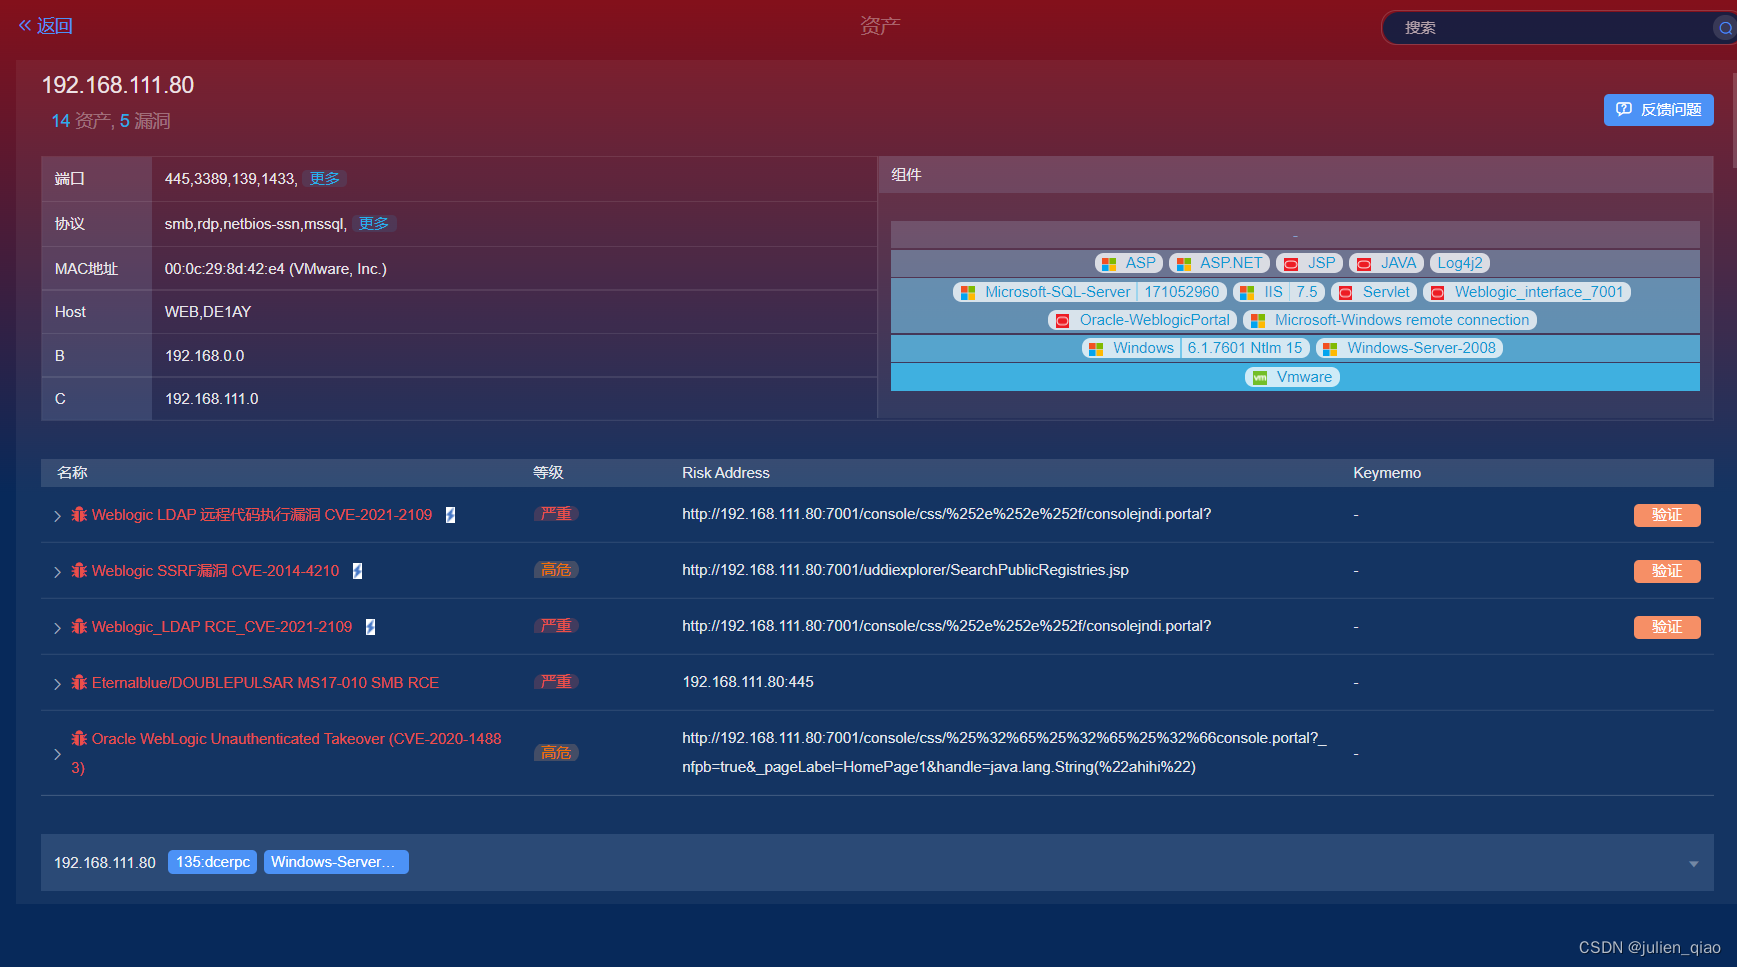Viewport: 1737px width, 967px height.
Task: Go back via the 返回 link
Action: coord(45,26)
